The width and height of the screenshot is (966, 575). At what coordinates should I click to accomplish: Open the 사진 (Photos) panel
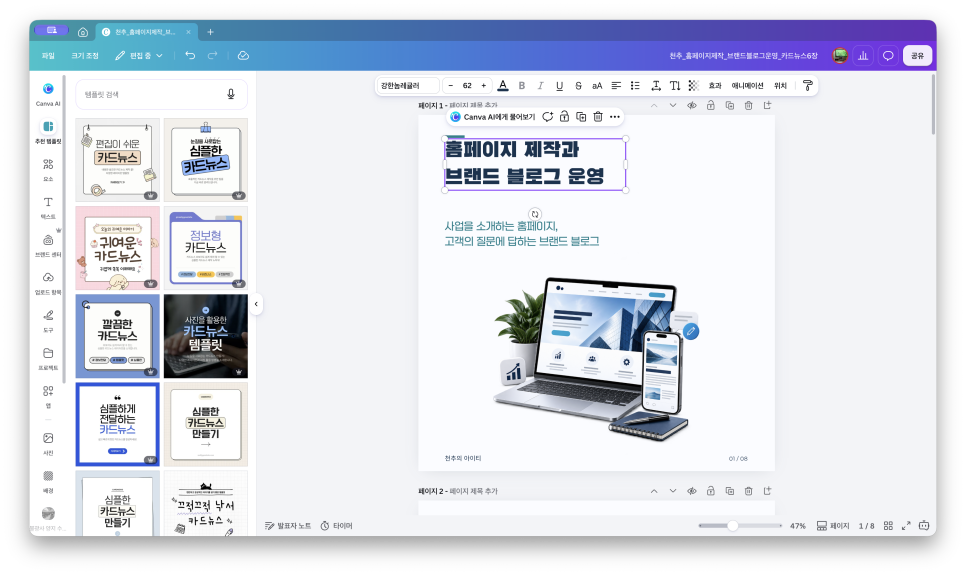[x=48, y=442]
